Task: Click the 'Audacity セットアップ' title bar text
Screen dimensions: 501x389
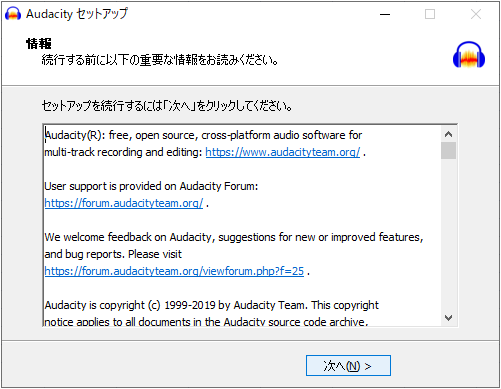Action: [77, 14]
